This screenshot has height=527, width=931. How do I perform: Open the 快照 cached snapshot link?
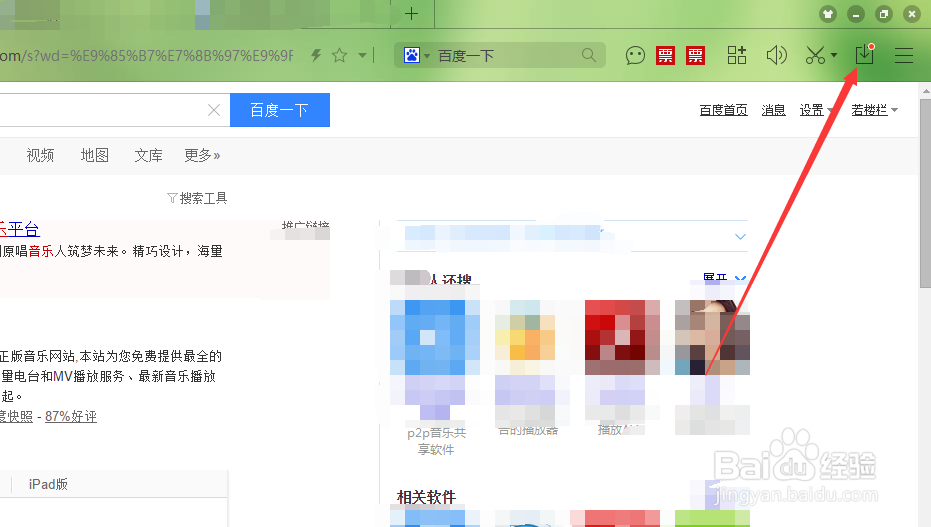click(17, 417)
